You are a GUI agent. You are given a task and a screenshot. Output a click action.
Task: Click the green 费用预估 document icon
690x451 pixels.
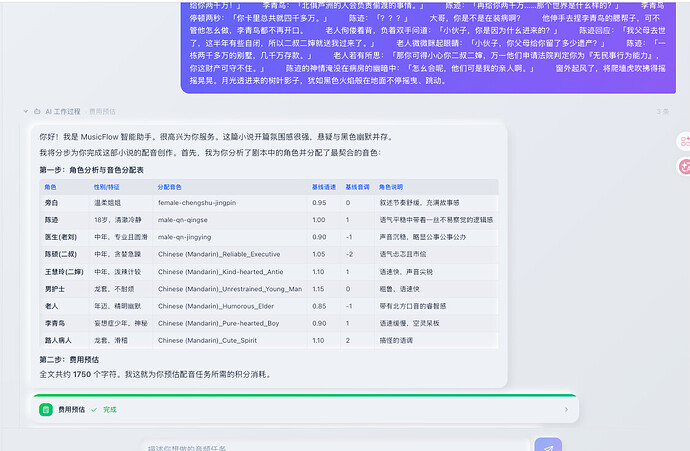coord(46,410)
